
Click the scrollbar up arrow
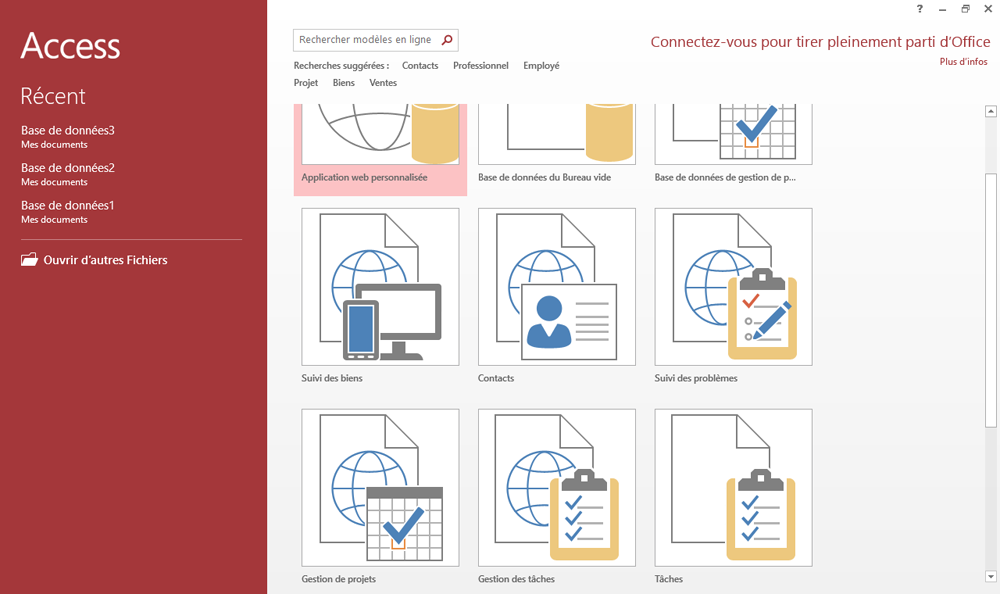coord(990,111)
